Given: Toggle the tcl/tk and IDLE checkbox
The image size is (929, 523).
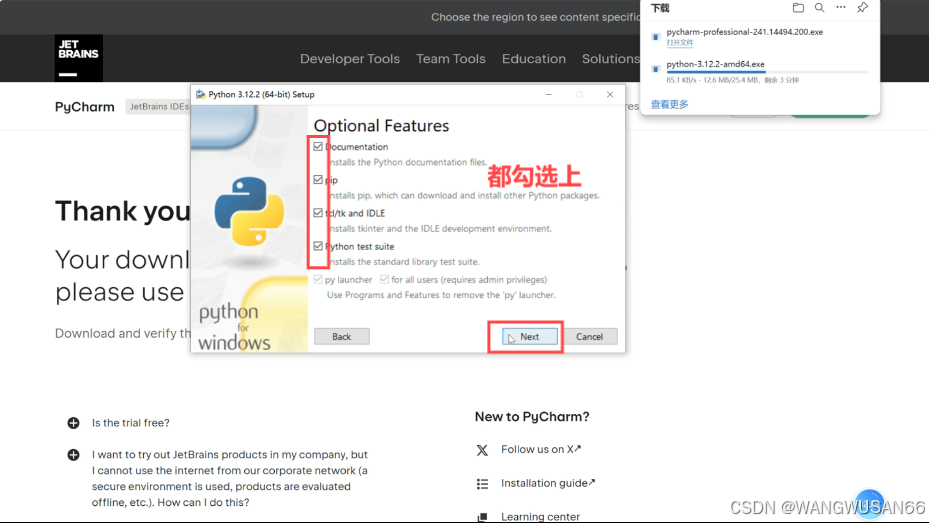Looking at the screenshot, I should 318,213.
